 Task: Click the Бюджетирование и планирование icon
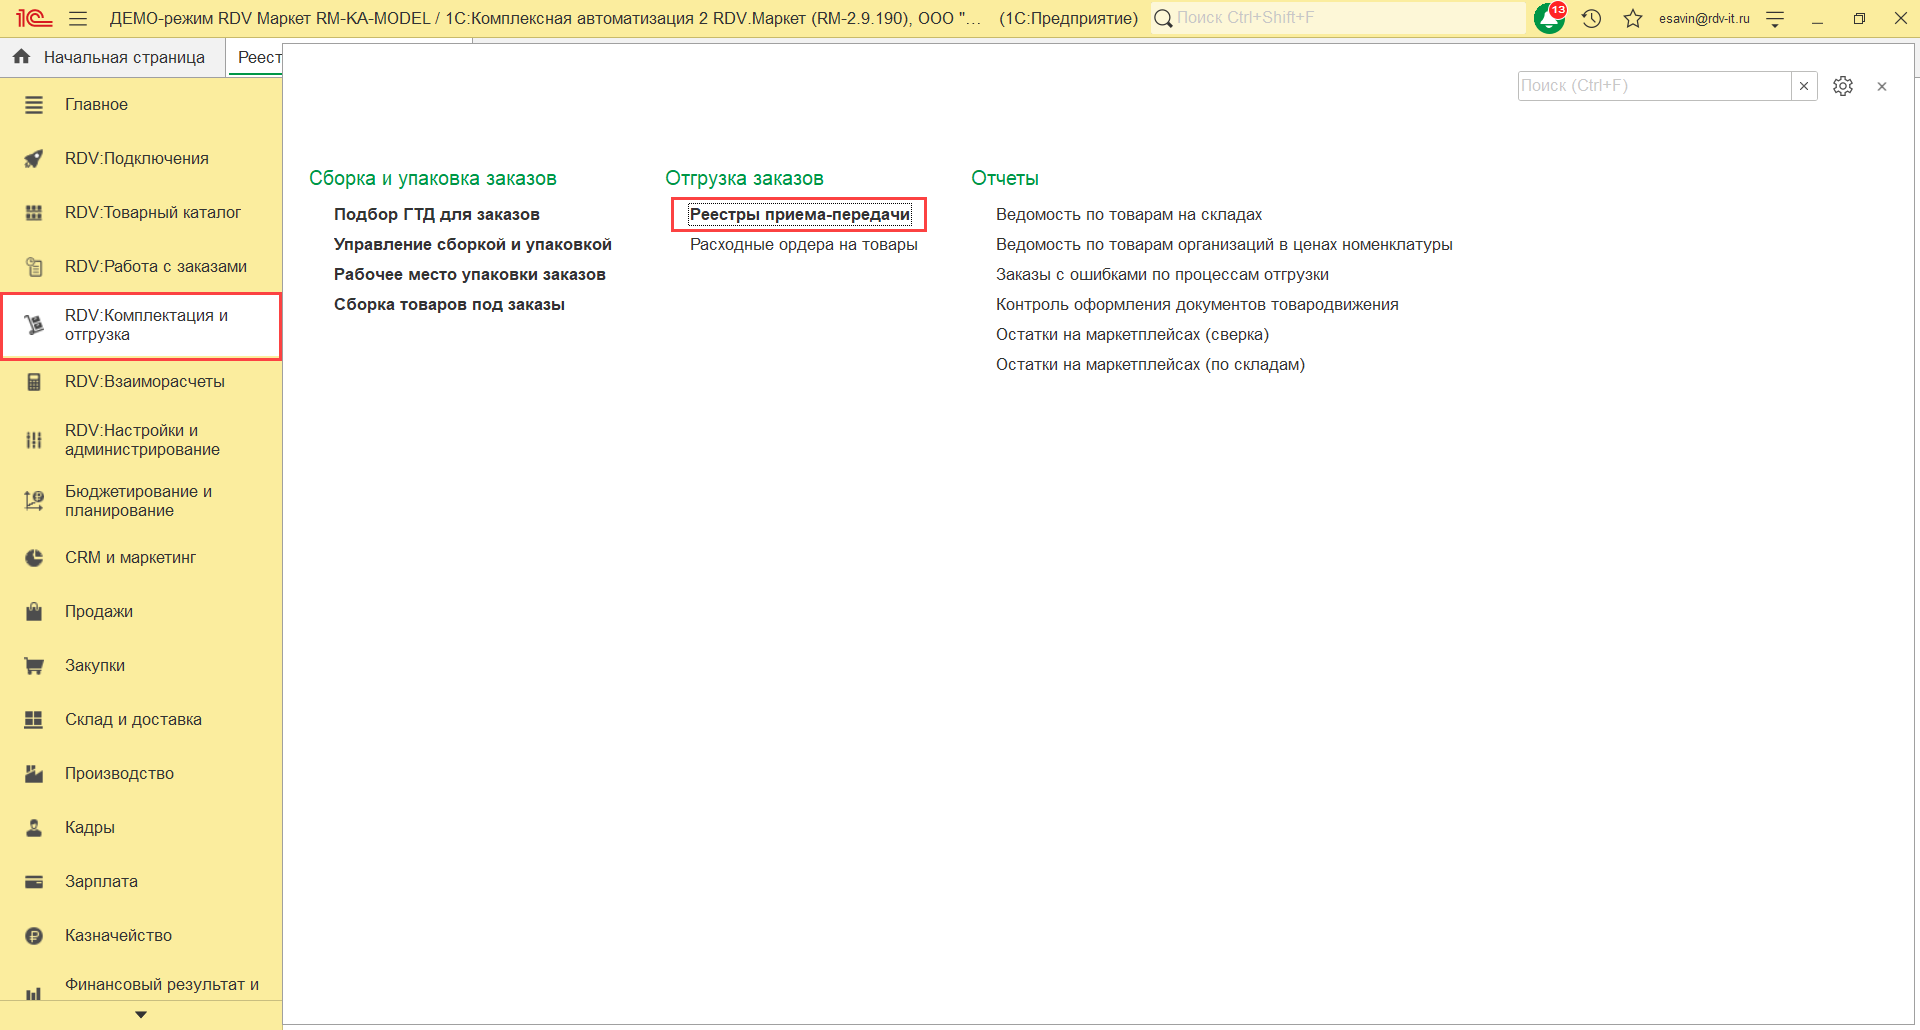tap(34, 501)
